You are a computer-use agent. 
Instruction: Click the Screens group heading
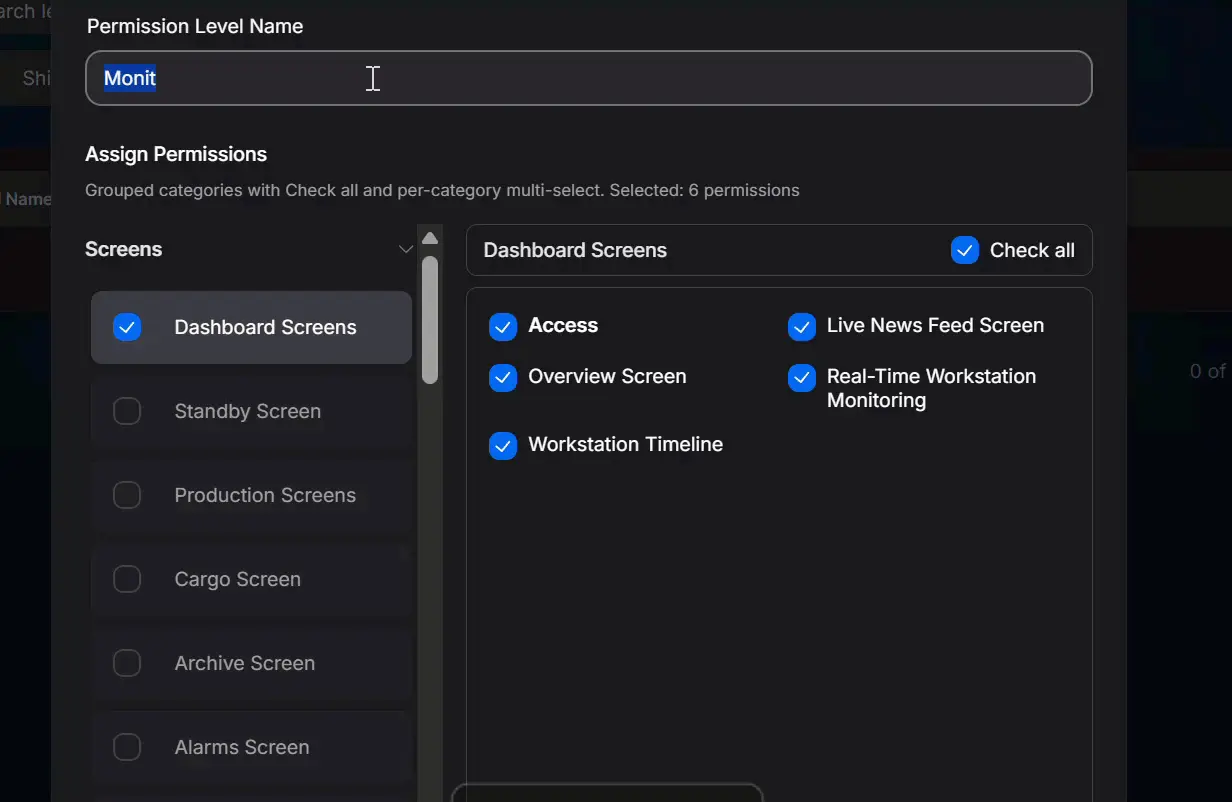click(x=123, y=249)
